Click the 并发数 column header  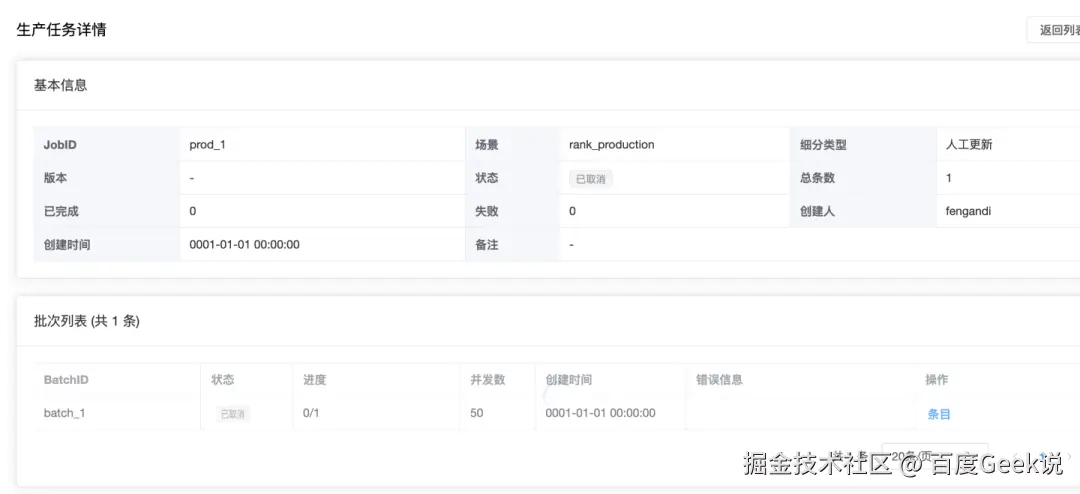[x=488, y=380]
